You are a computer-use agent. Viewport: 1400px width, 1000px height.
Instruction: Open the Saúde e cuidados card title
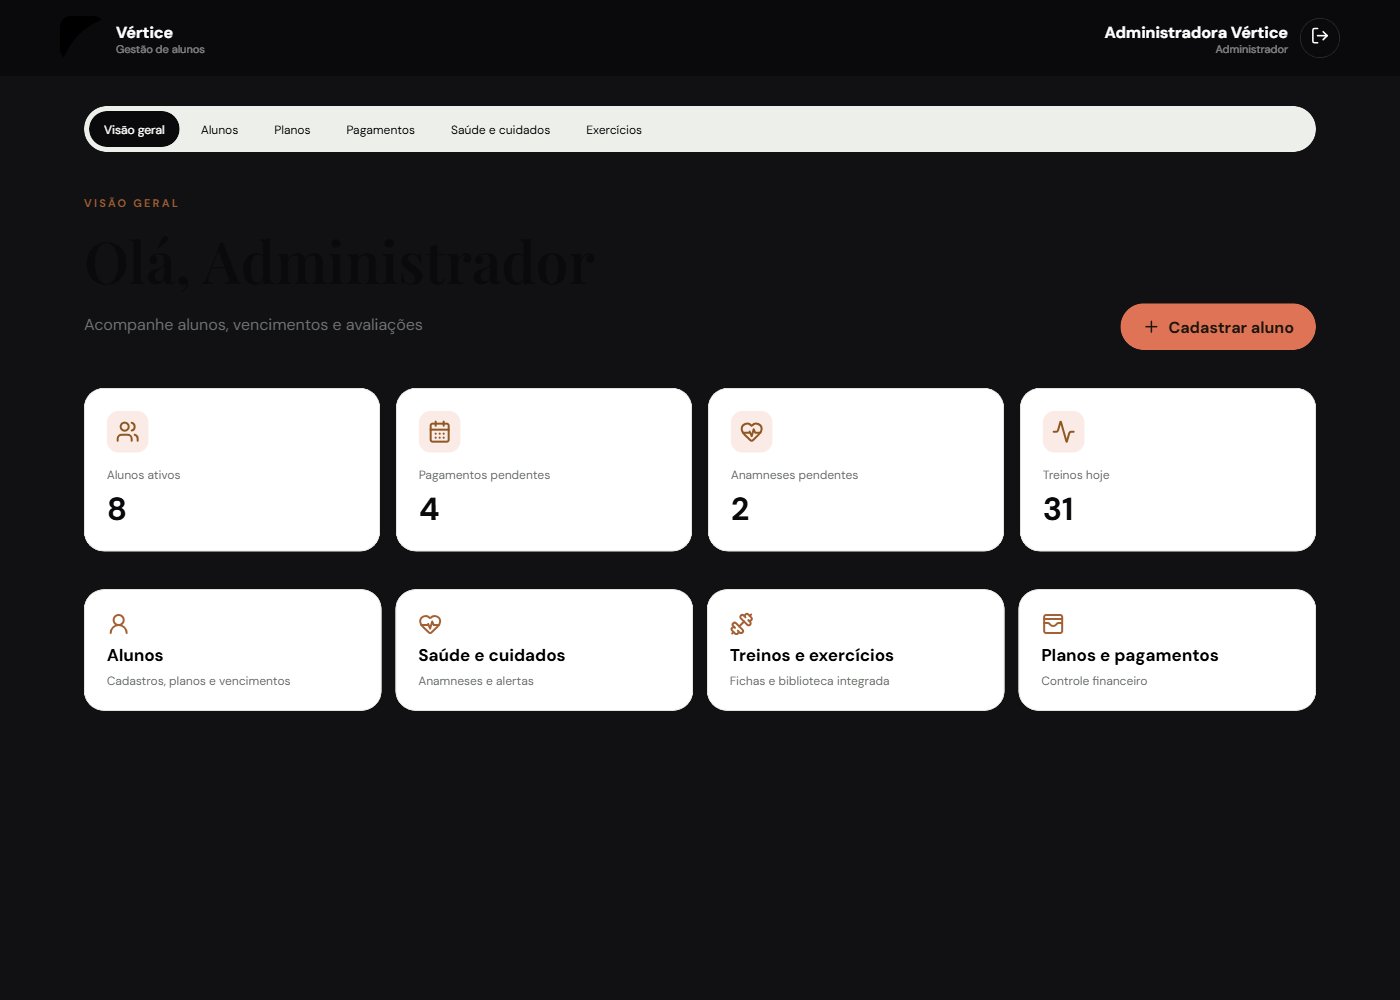(x=491, y=655)
